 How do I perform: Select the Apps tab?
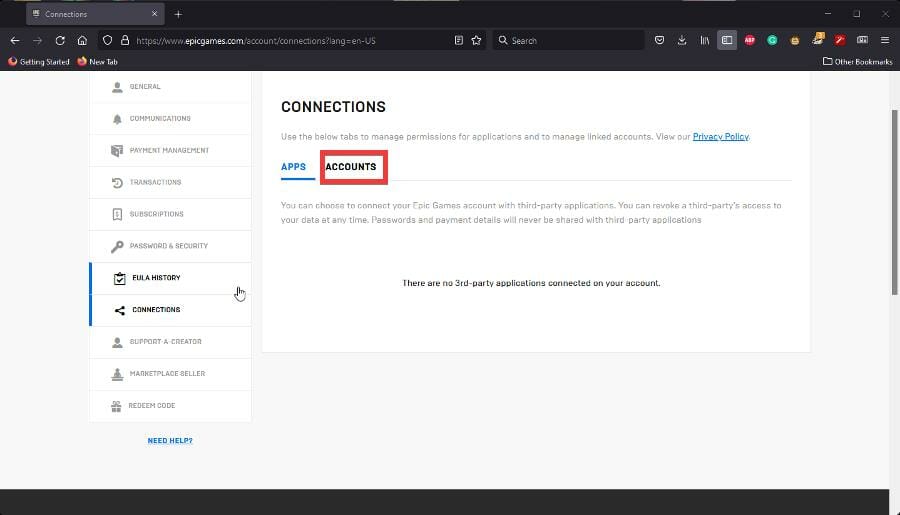point(293,167)
